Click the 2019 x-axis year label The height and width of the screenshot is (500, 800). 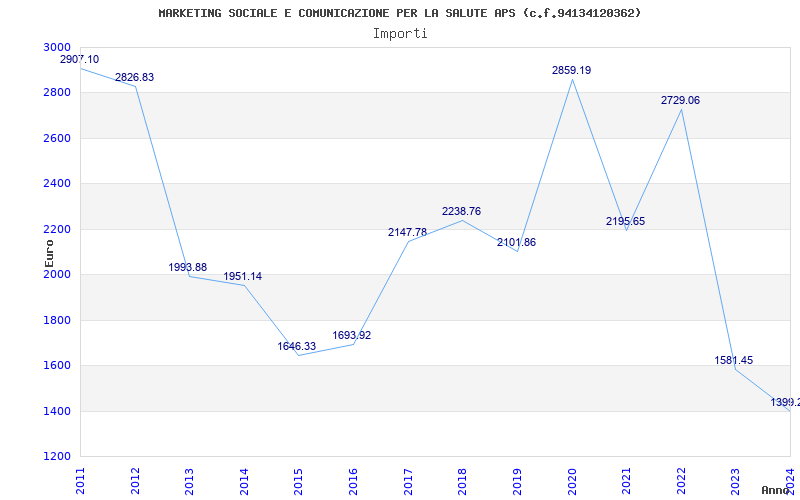(517, 481)
